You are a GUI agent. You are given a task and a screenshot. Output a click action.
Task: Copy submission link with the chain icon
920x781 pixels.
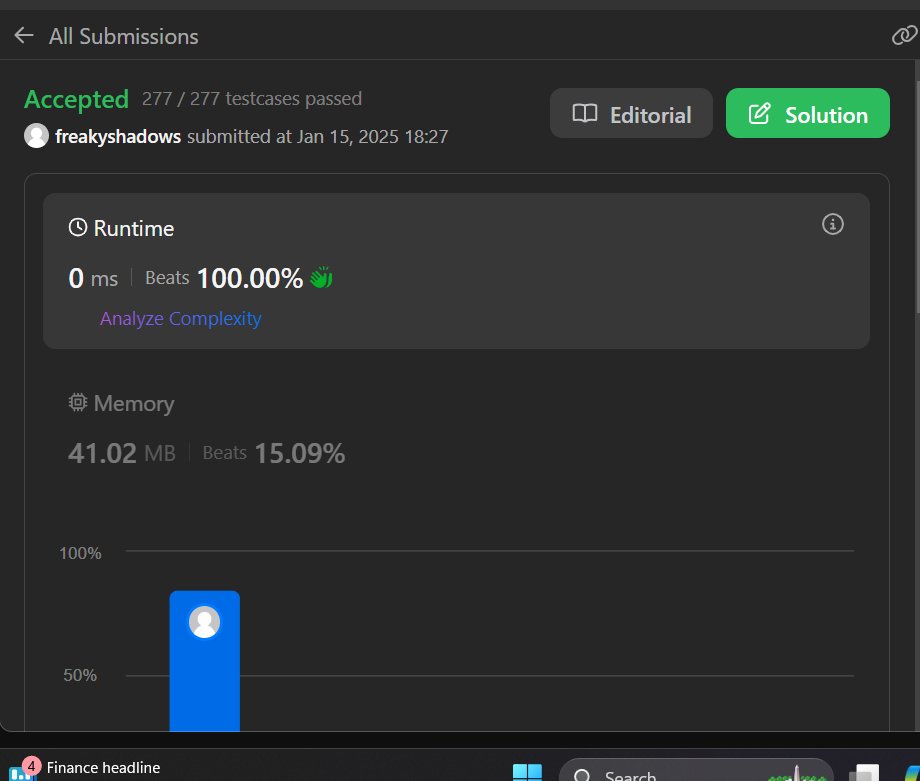tap(904, 36)
